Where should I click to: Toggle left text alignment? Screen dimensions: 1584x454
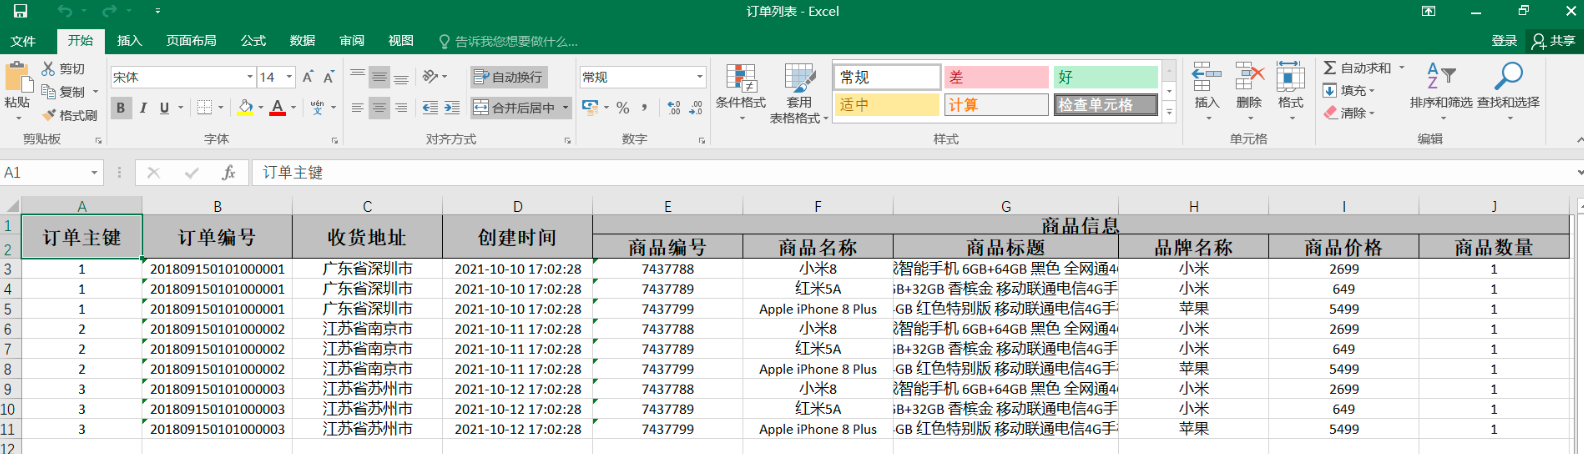[x=357, y=108]
